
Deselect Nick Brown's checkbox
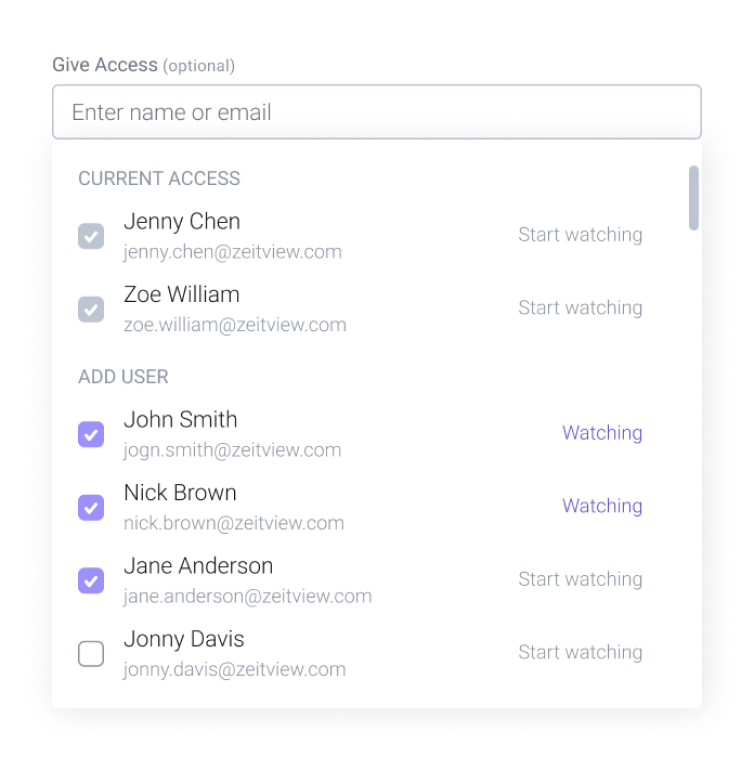point(91,507)
